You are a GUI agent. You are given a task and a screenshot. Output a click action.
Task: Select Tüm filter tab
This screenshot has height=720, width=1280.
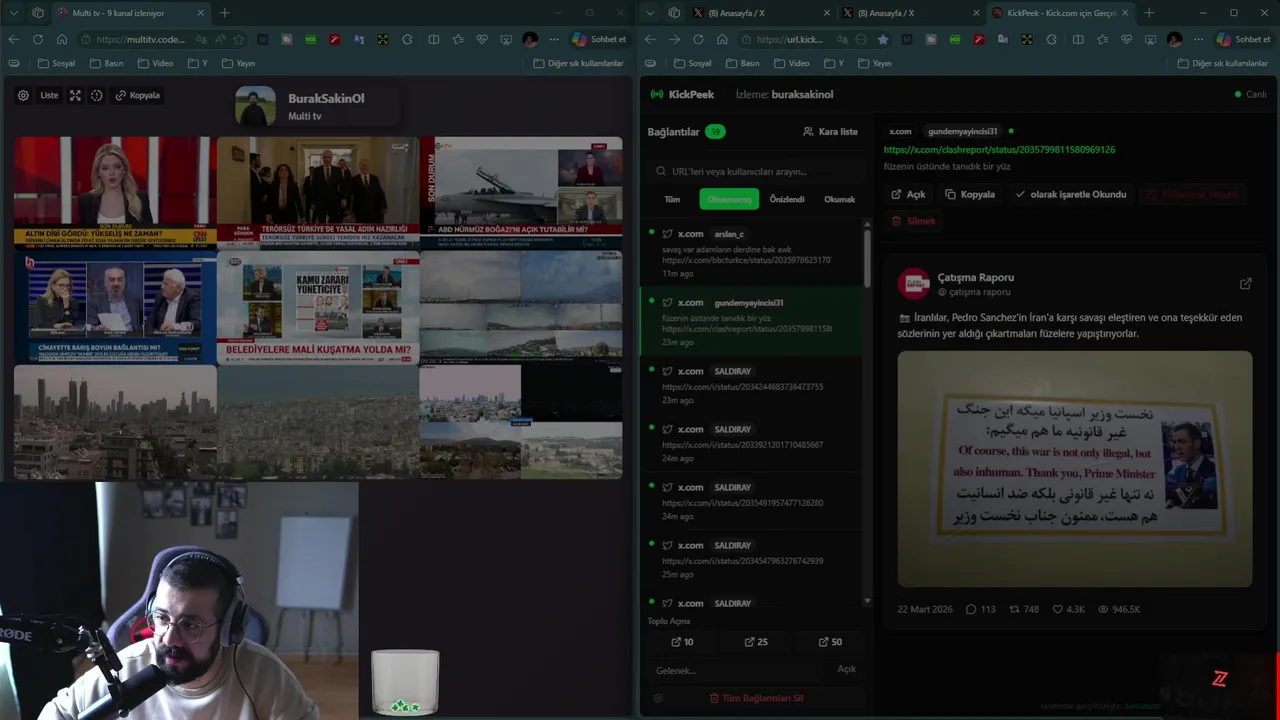click(x=672, y=199)
